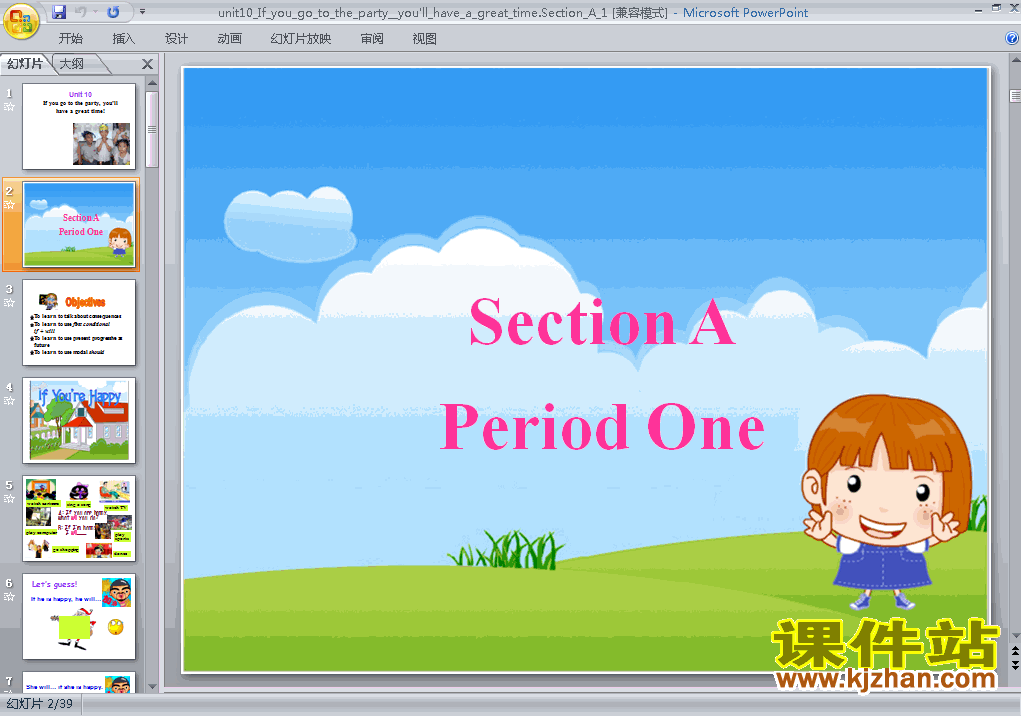Click the thumbnail pane scrollbar thumb
This screenshot has height=716, width=1021.
point(152,129)
